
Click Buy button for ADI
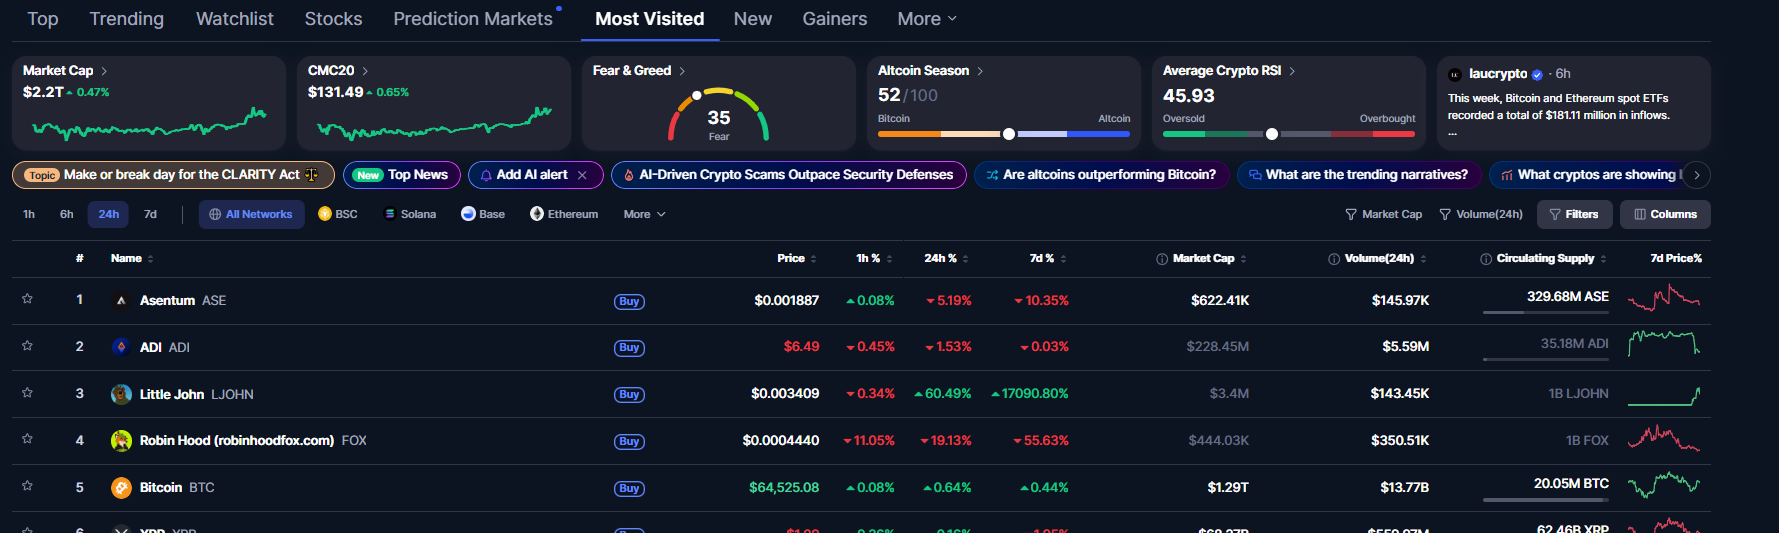pyautogui.click(x=629, y=348)
